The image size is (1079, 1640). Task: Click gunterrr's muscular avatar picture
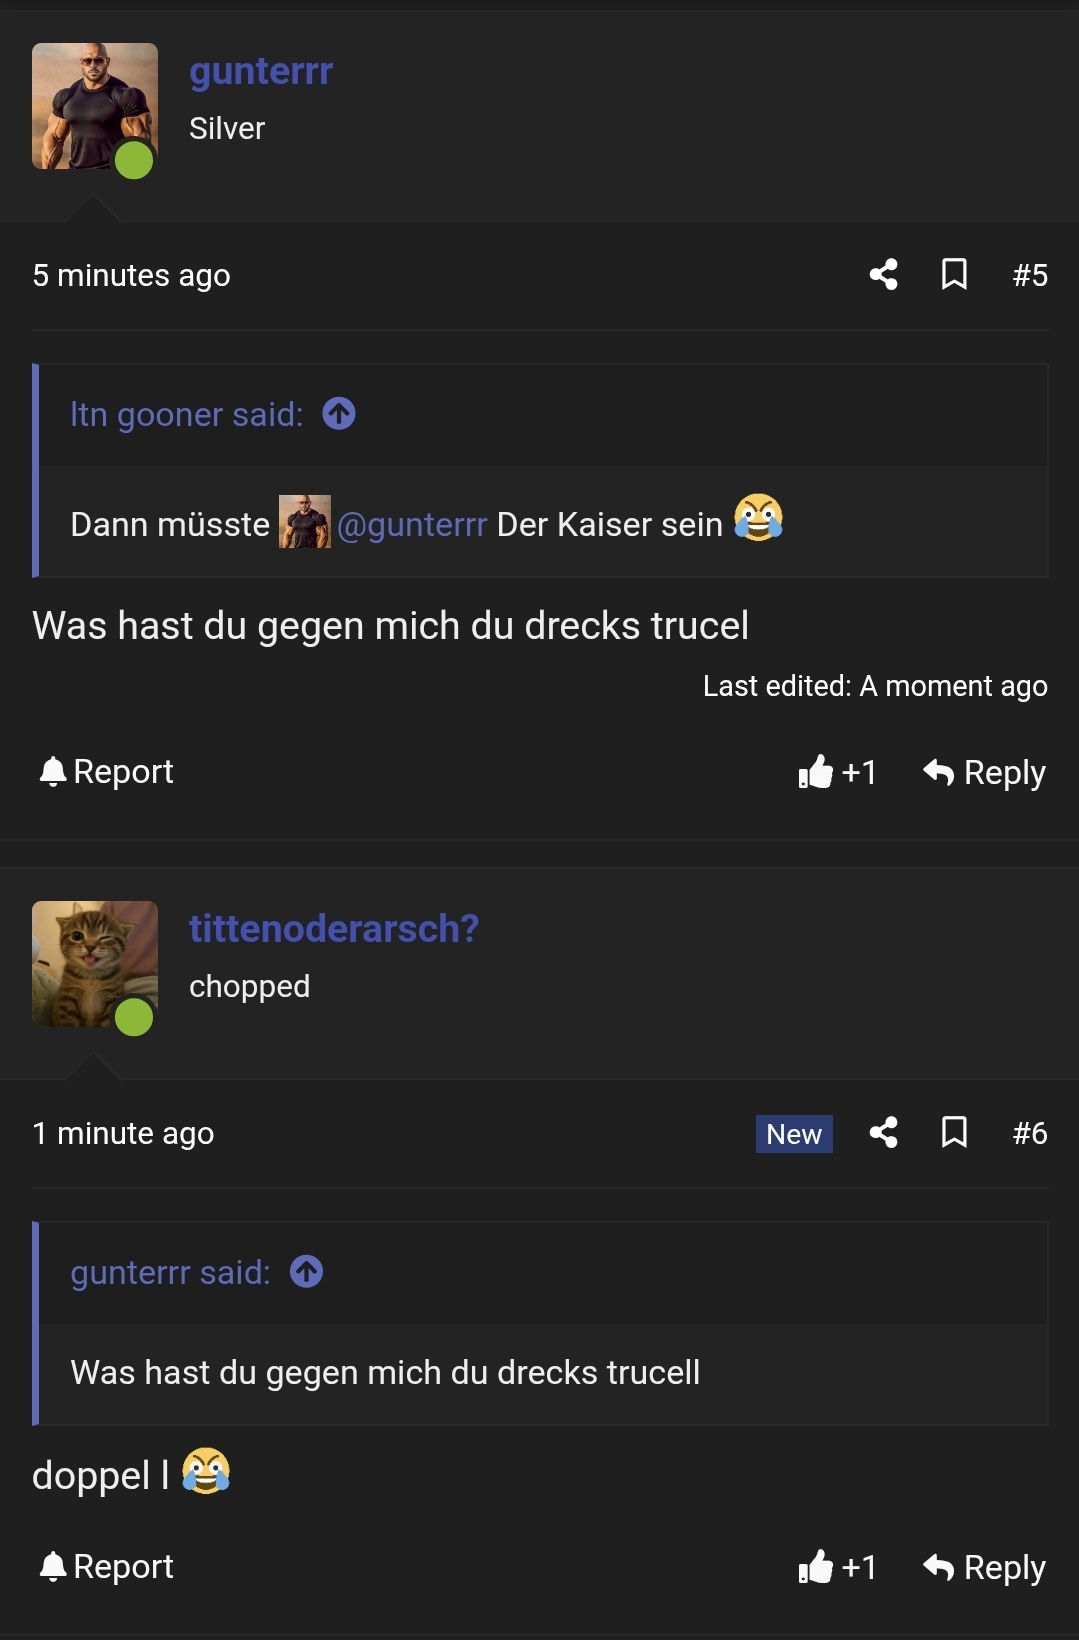[x=94, y=107]
